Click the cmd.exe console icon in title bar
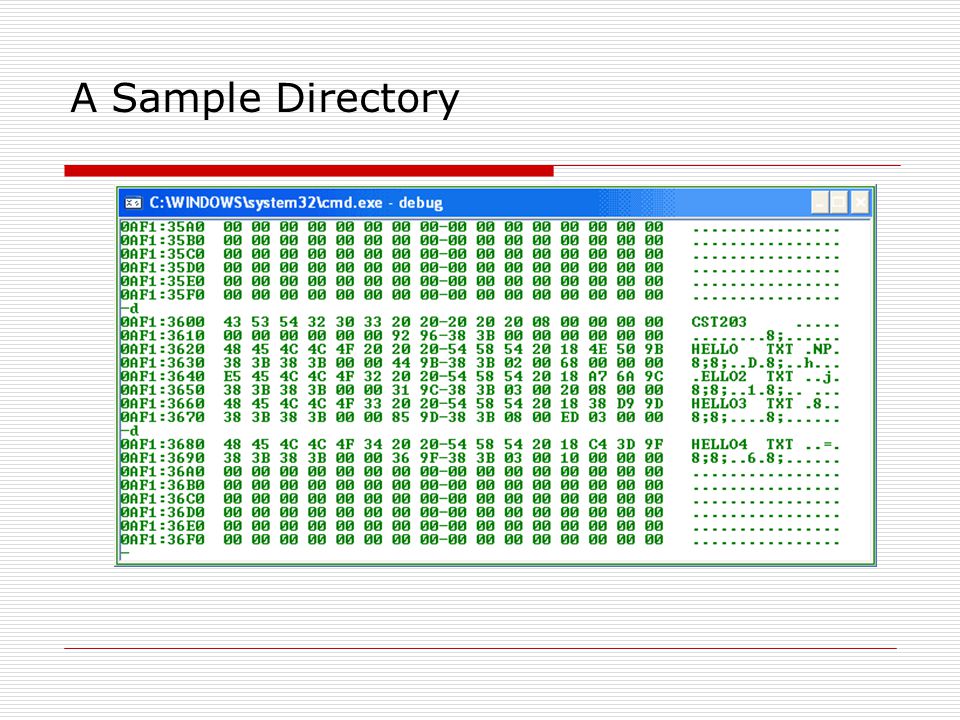The height and width of the screenshot is (720, 960). (133, 203)
